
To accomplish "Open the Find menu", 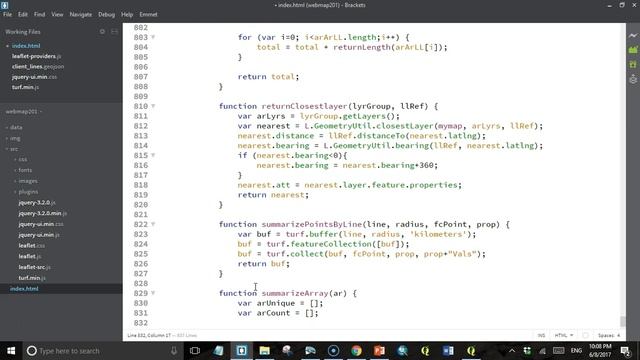I will (x=40, y=14).
